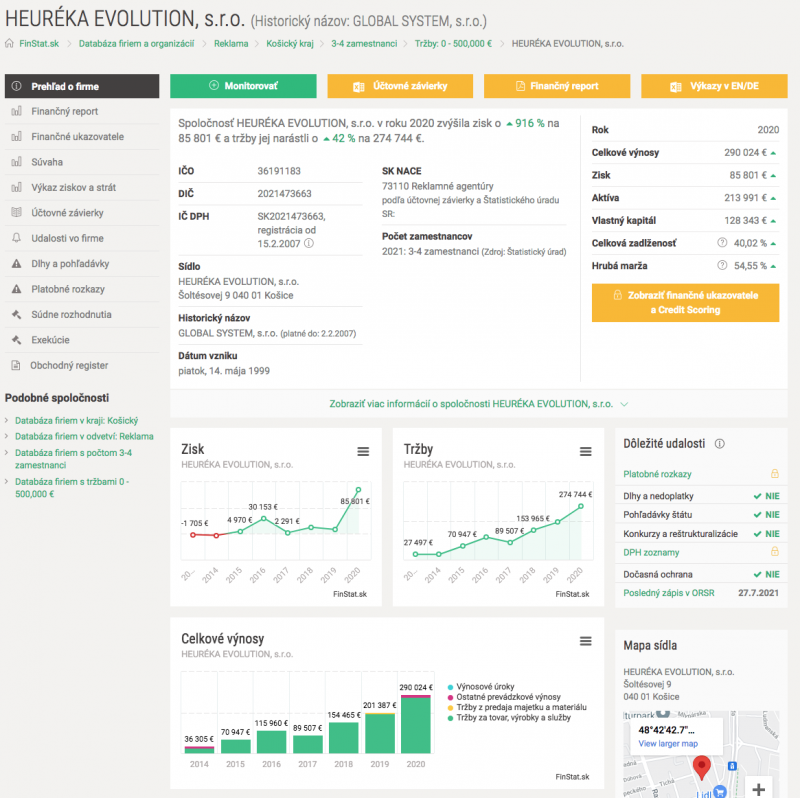
Task: Click the 2019 bar in Celkové výnosy chart
Action: (380, 733)
